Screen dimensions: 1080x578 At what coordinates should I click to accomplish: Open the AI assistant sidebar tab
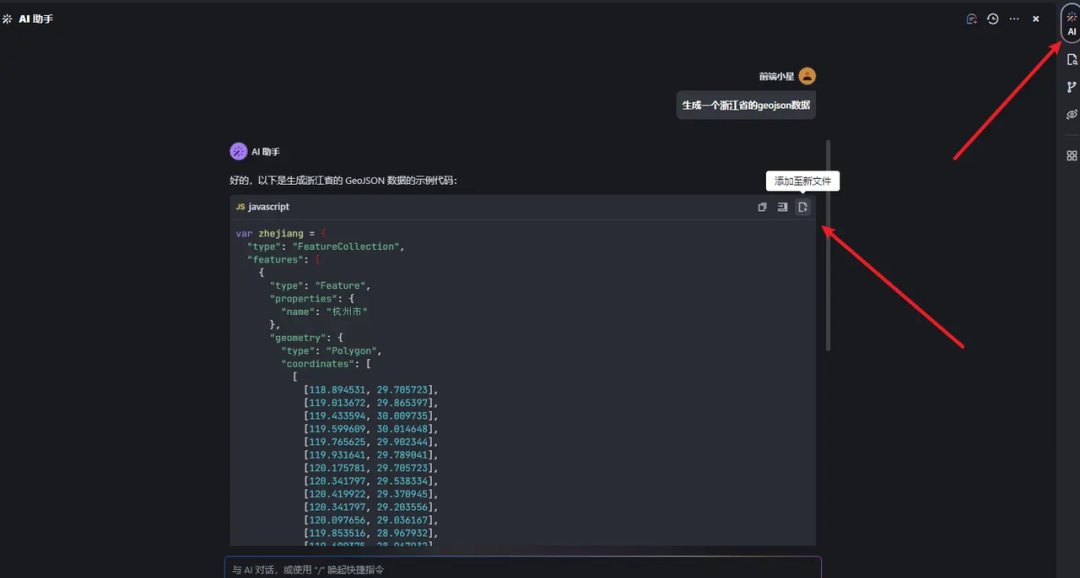(x=1071, y=23)
